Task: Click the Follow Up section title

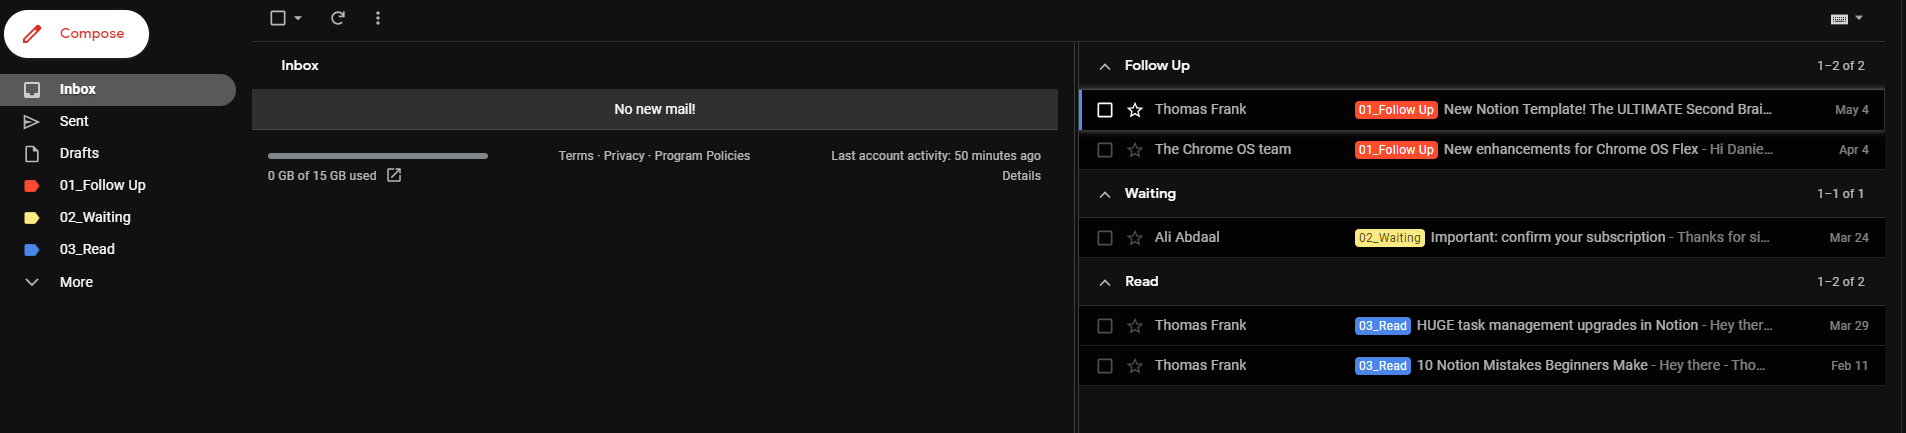Action: [1157, 65]
